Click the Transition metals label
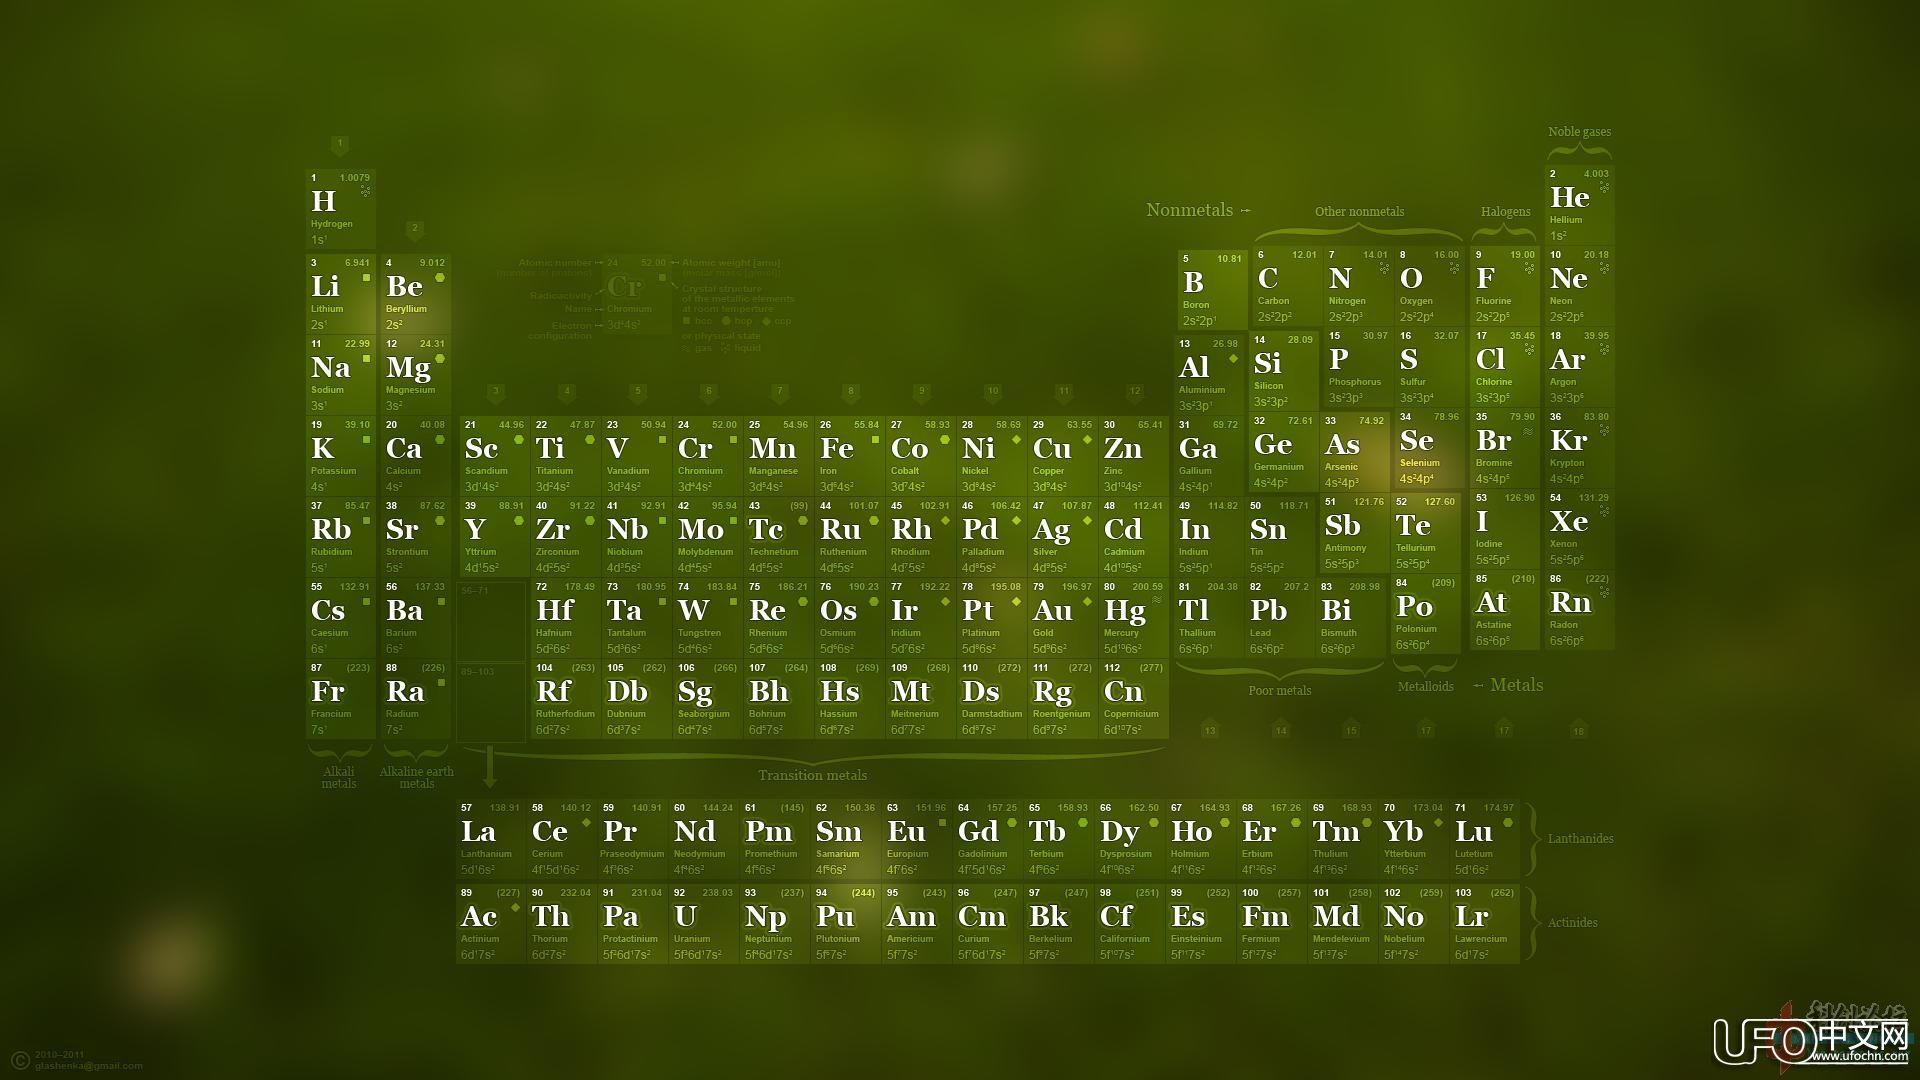 812,775
